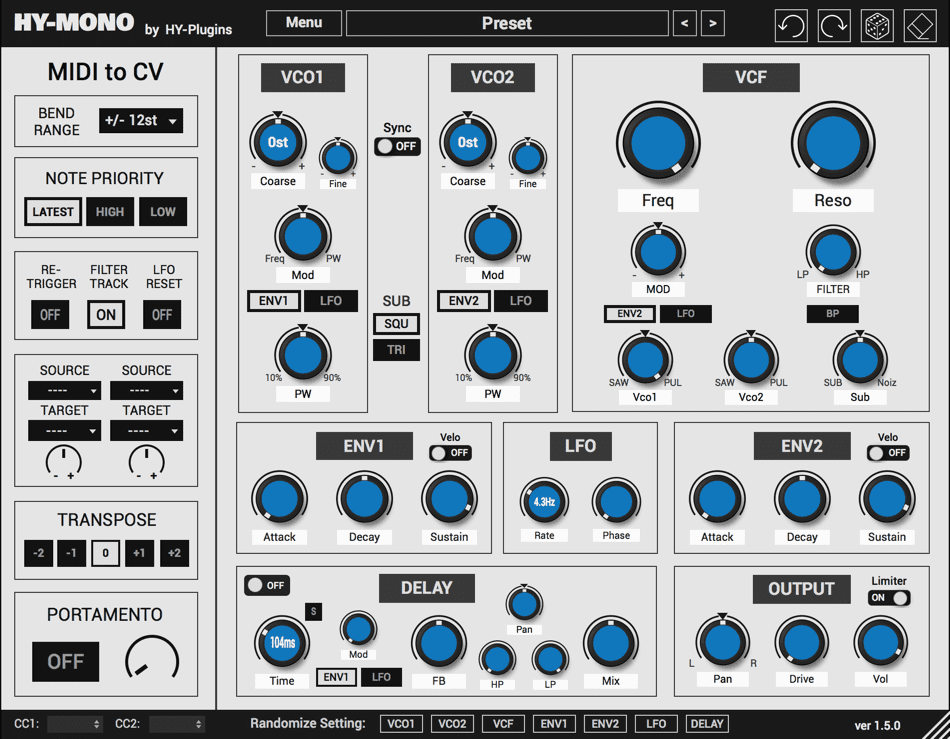This screenshot has height=739, width=950.
Task: Select previous preset arrow
Action: click(685, 23)
